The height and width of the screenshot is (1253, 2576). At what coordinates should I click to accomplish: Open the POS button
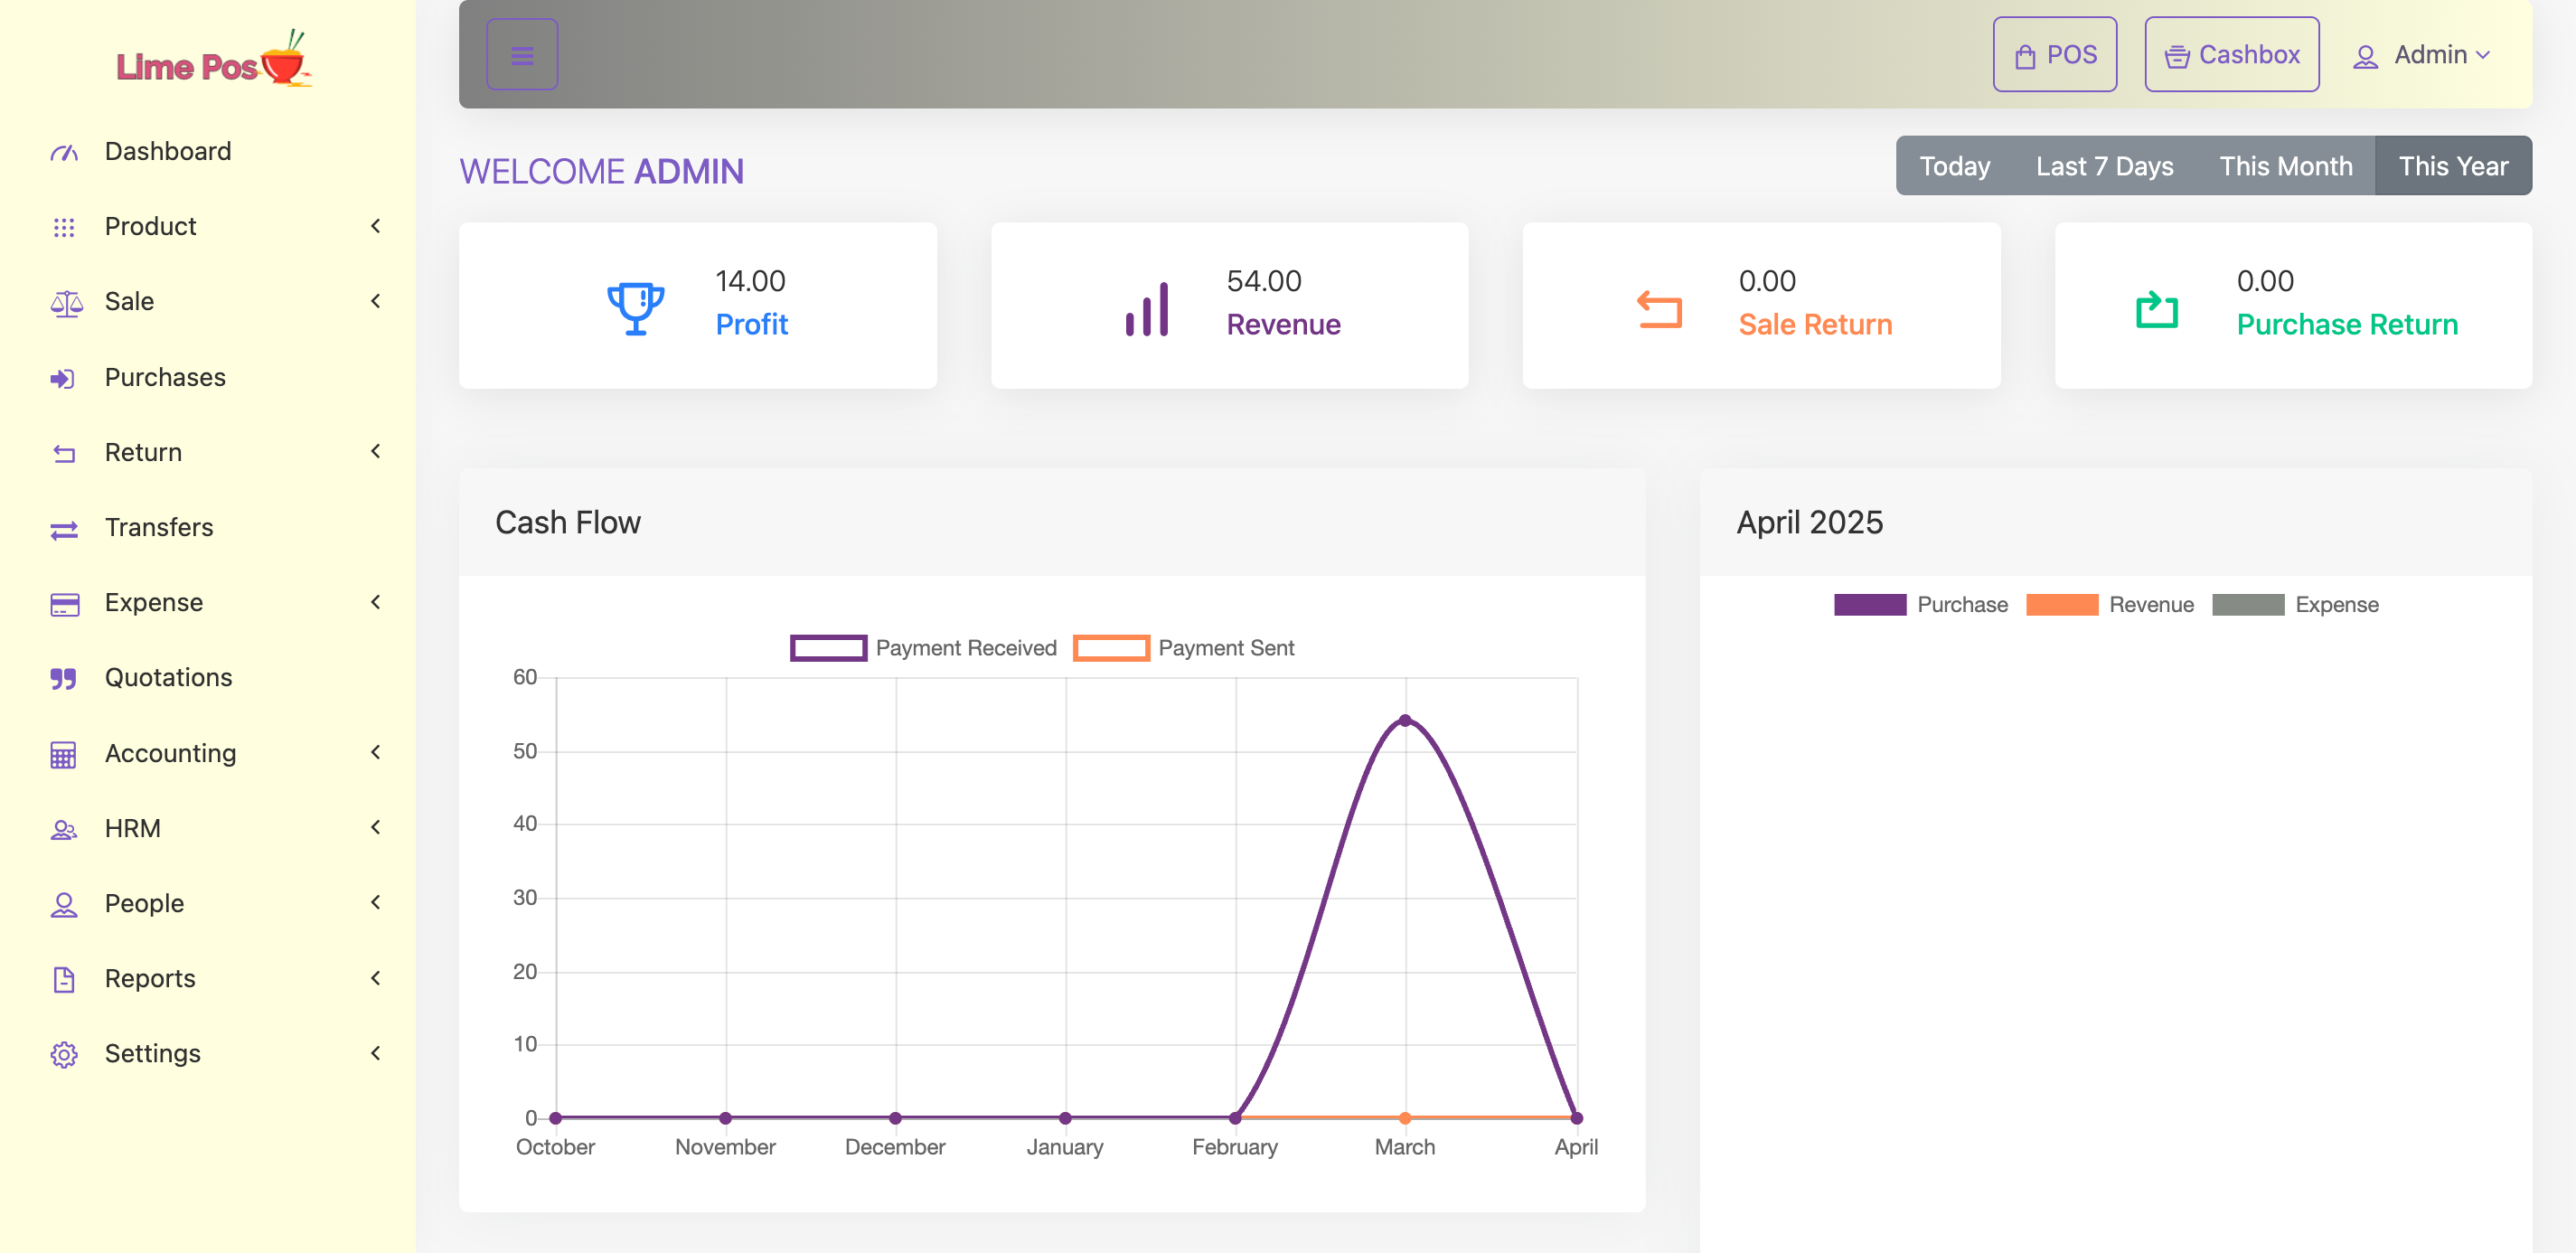2055,55
